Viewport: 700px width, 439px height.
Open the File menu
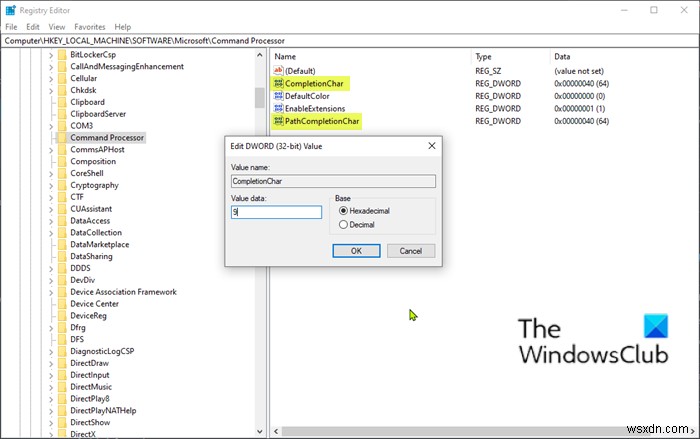point(11,27)
